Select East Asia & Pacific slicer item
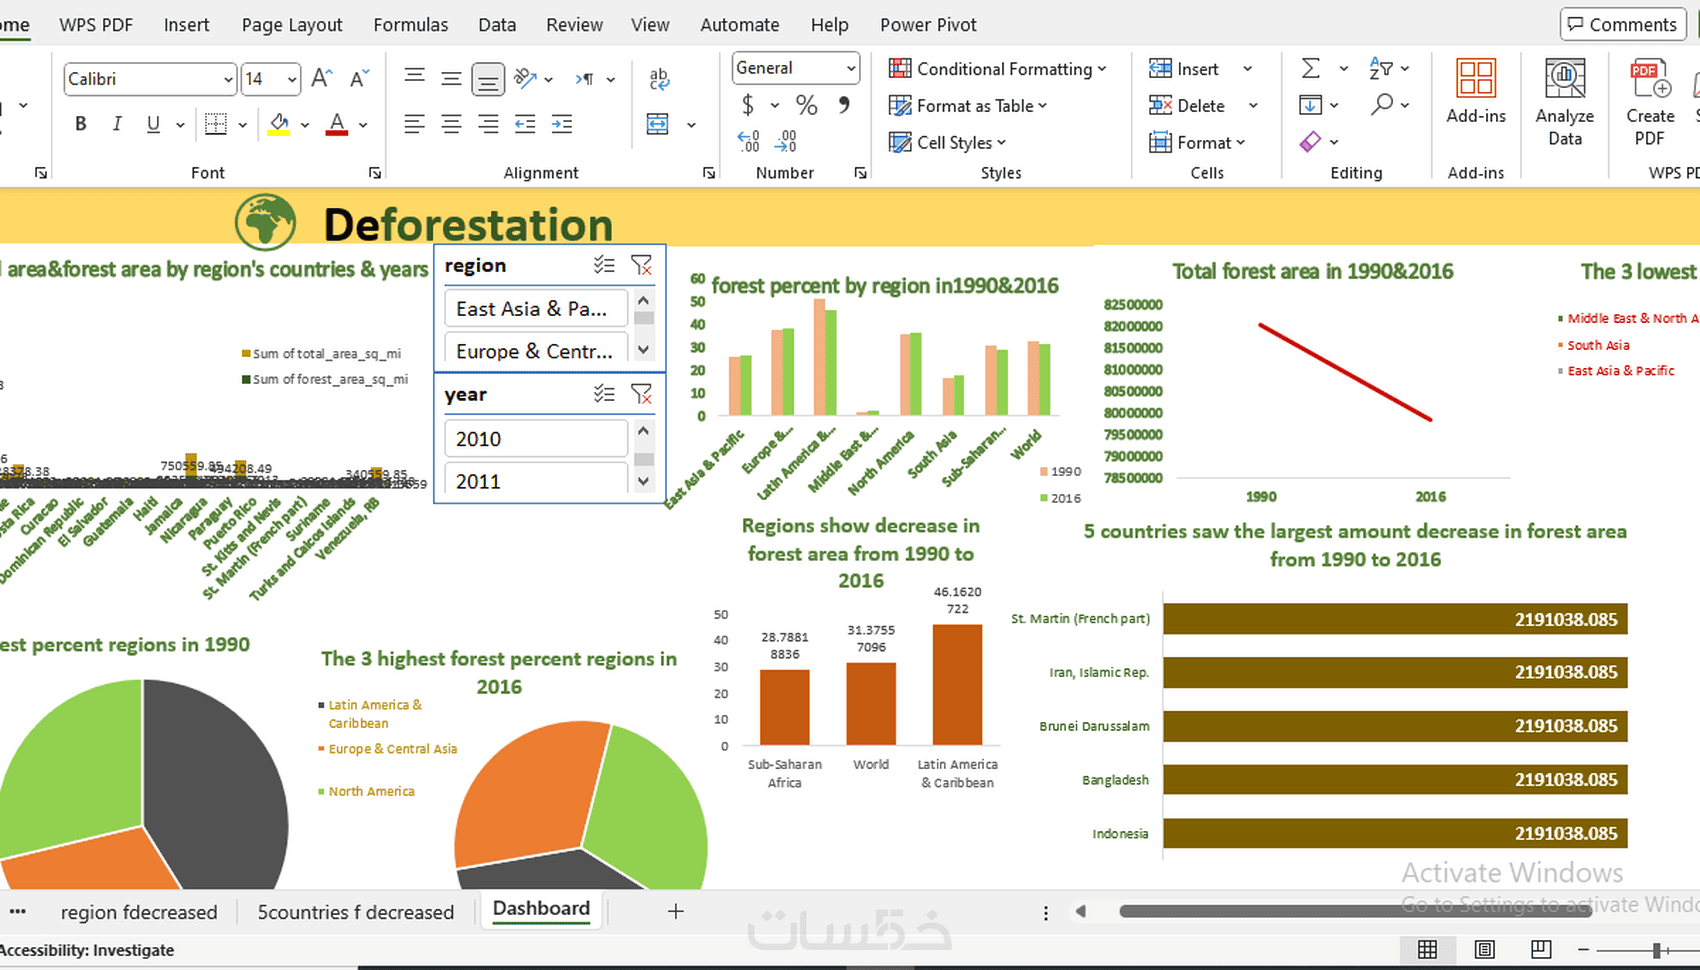 click(536, 308)
